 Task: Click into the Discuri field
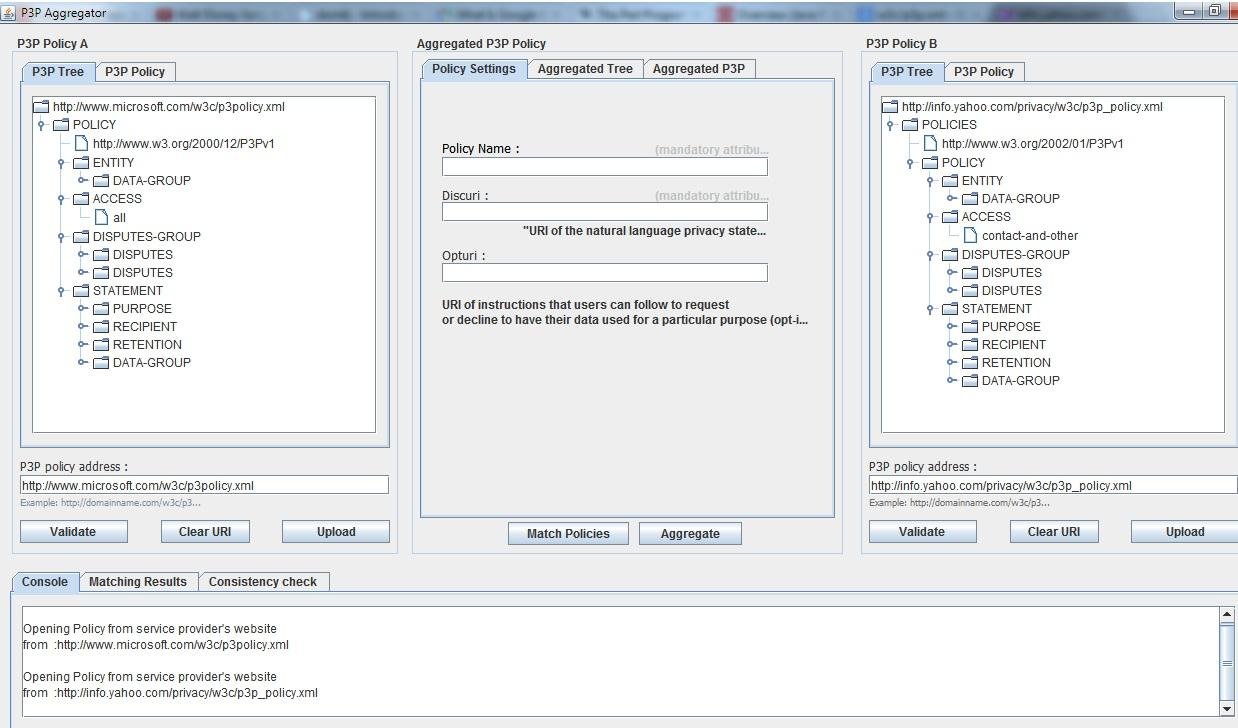pos(605,212)
